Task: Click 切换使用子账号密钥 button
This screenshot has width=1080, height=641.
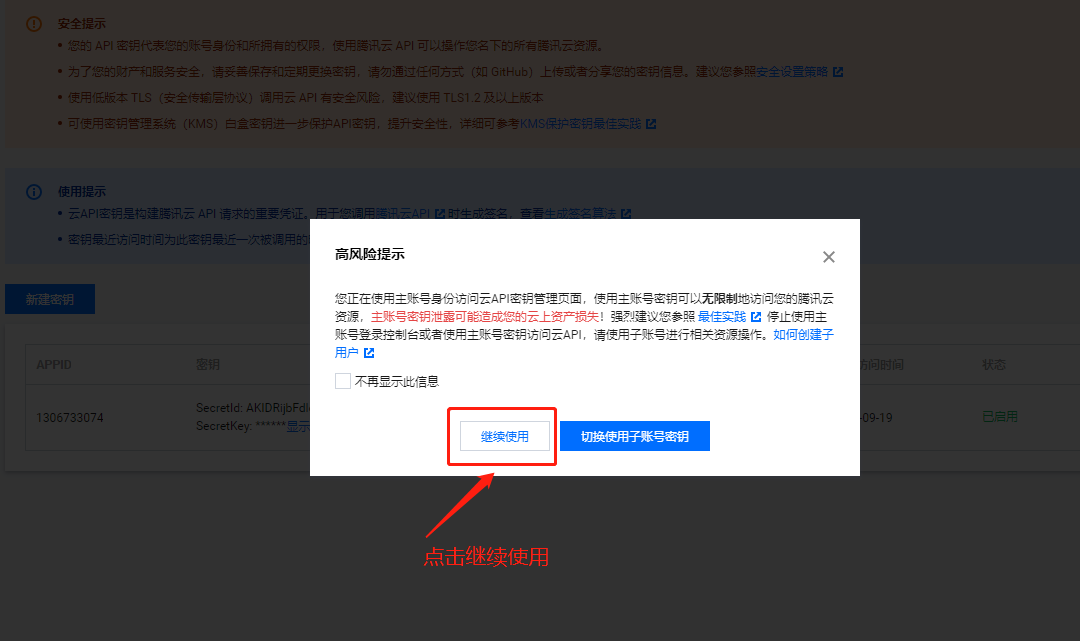Action: pyautogui.click(x=634, y=437)
